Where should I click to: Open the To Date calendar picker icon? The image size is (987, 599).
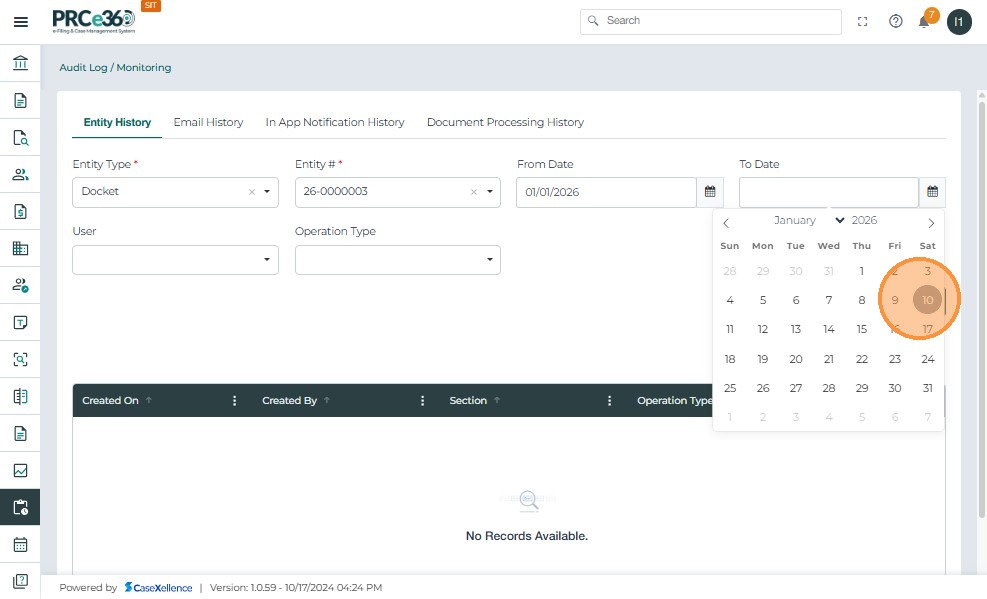(932, 192)
